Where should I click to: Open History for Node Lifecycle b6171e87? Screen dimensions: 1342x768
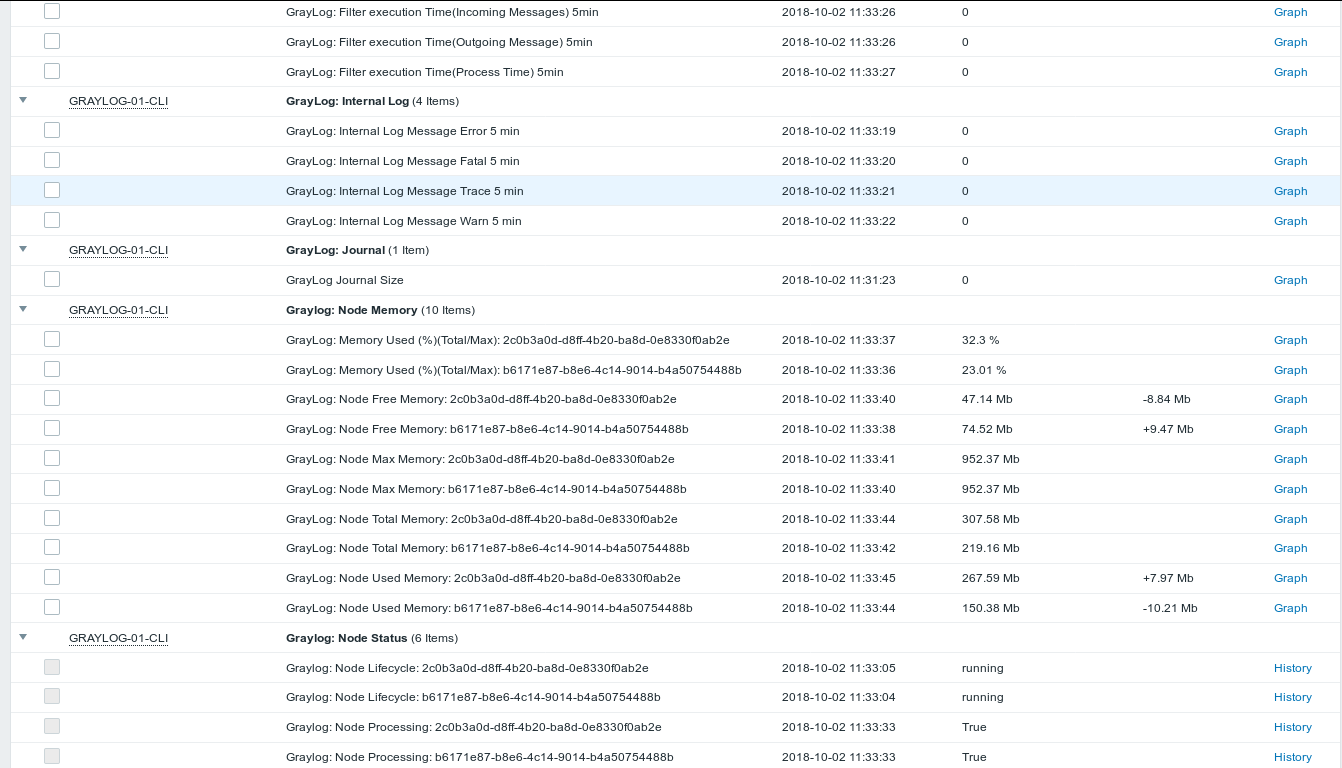[1292, 697]
